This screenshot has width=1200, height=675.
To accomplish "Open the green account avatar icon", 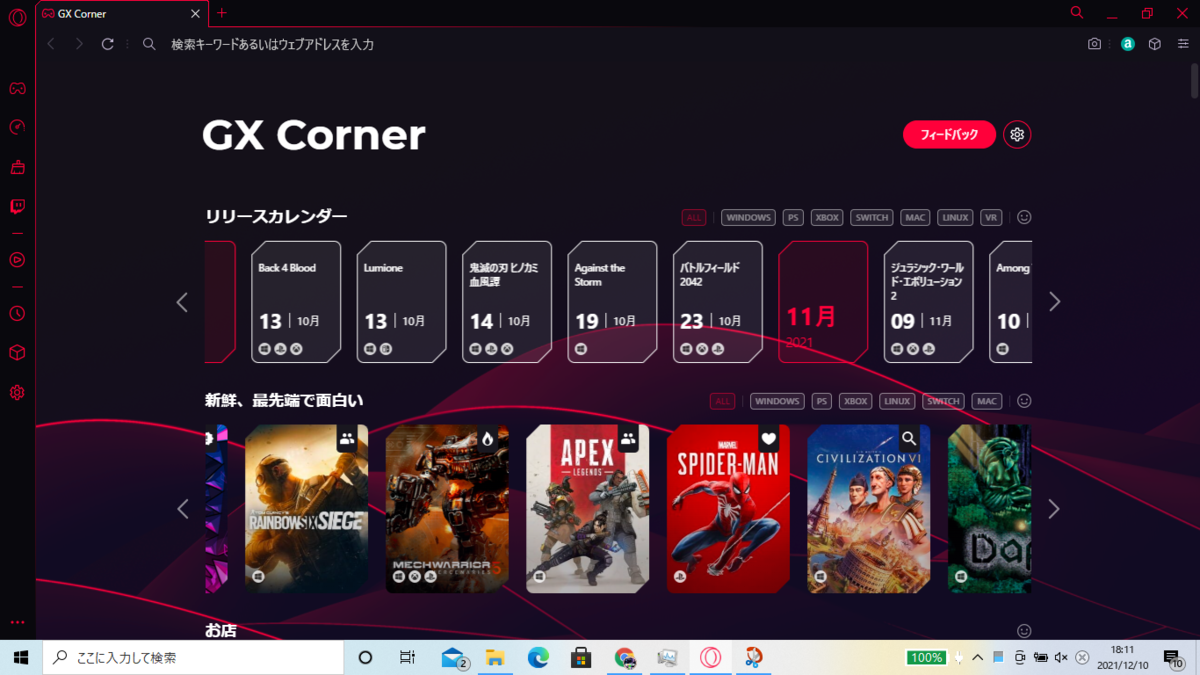I will [1127, 44].
